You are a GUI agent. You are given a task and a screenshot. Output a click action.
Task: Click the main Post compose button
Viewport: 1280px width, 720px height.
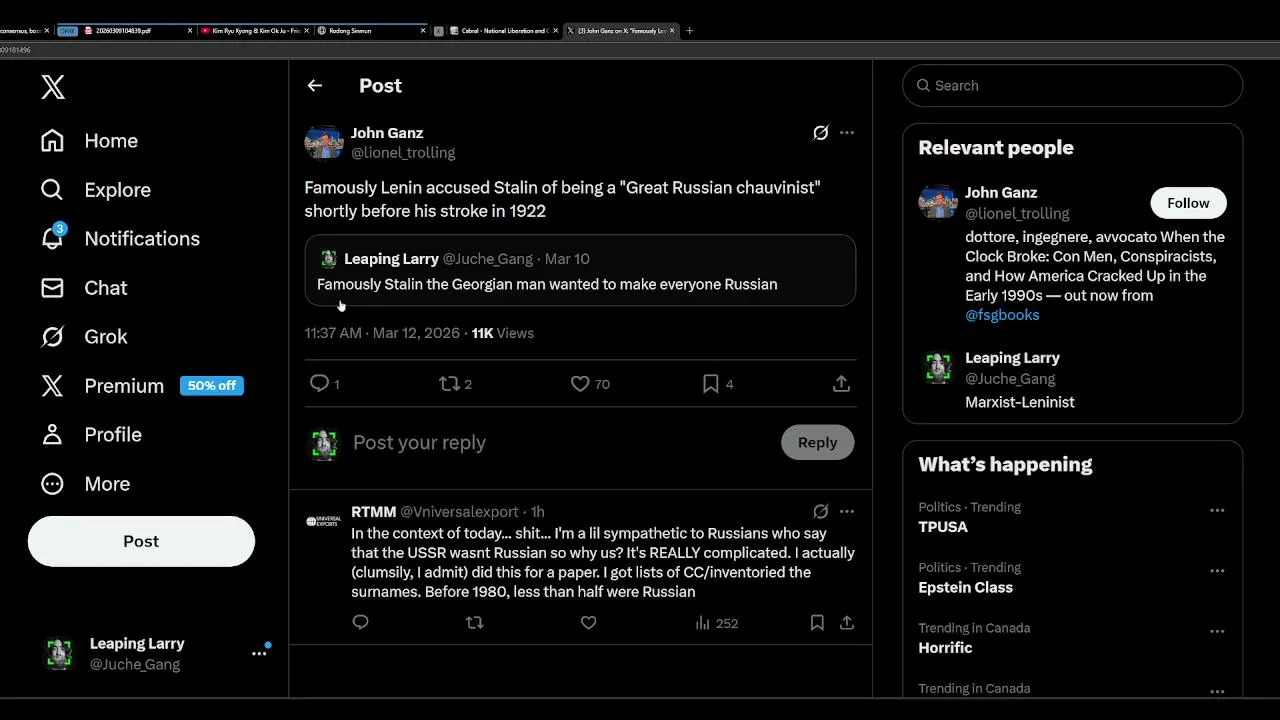click(x=141, y=541)
